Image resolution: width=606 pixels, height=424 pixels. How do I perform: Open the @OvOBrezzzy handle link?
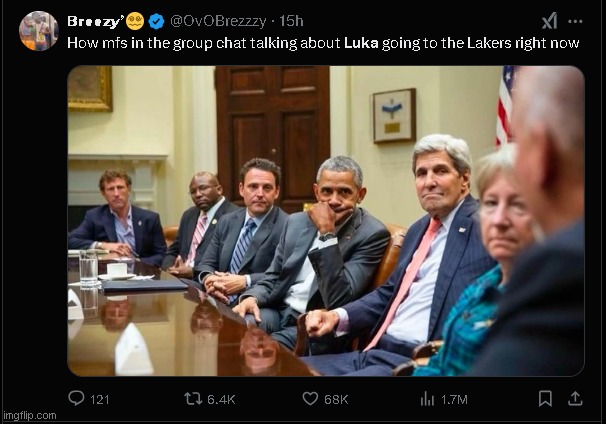point(218,21)
